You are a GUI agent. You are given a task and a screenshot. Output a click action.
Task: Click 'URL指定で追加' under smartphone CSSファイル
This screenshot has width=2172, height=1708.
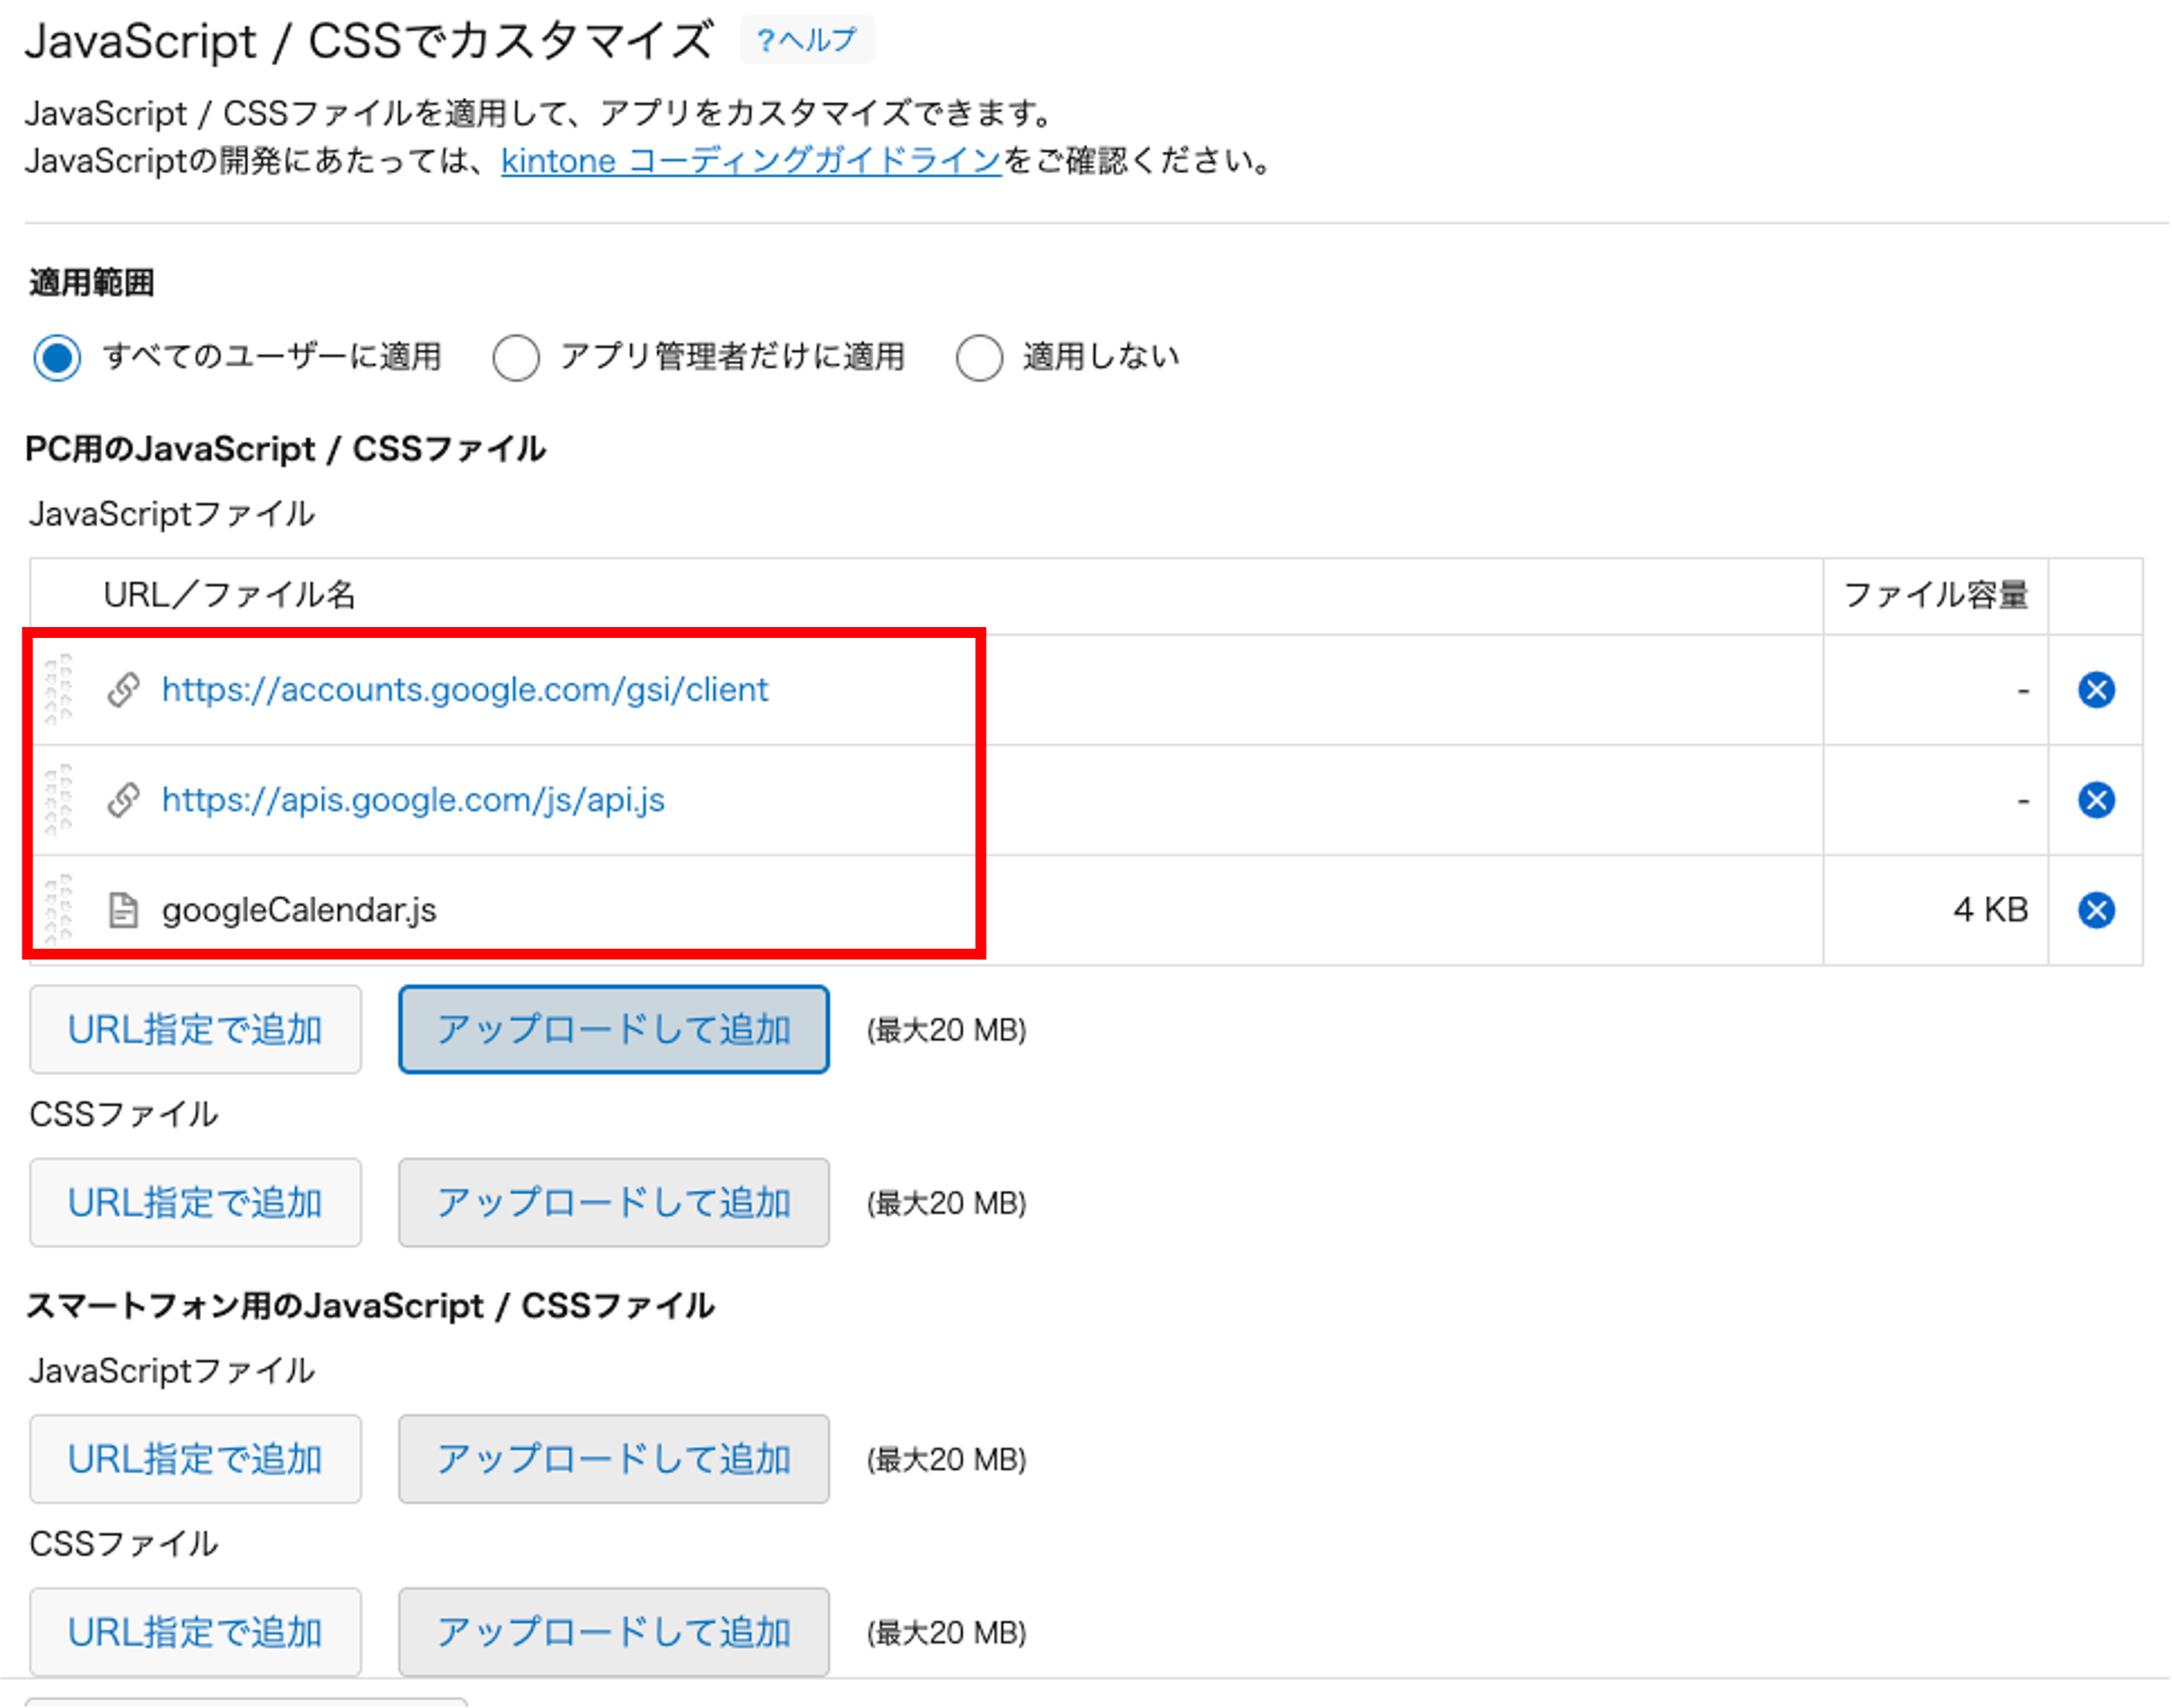tap(195, 1631)
